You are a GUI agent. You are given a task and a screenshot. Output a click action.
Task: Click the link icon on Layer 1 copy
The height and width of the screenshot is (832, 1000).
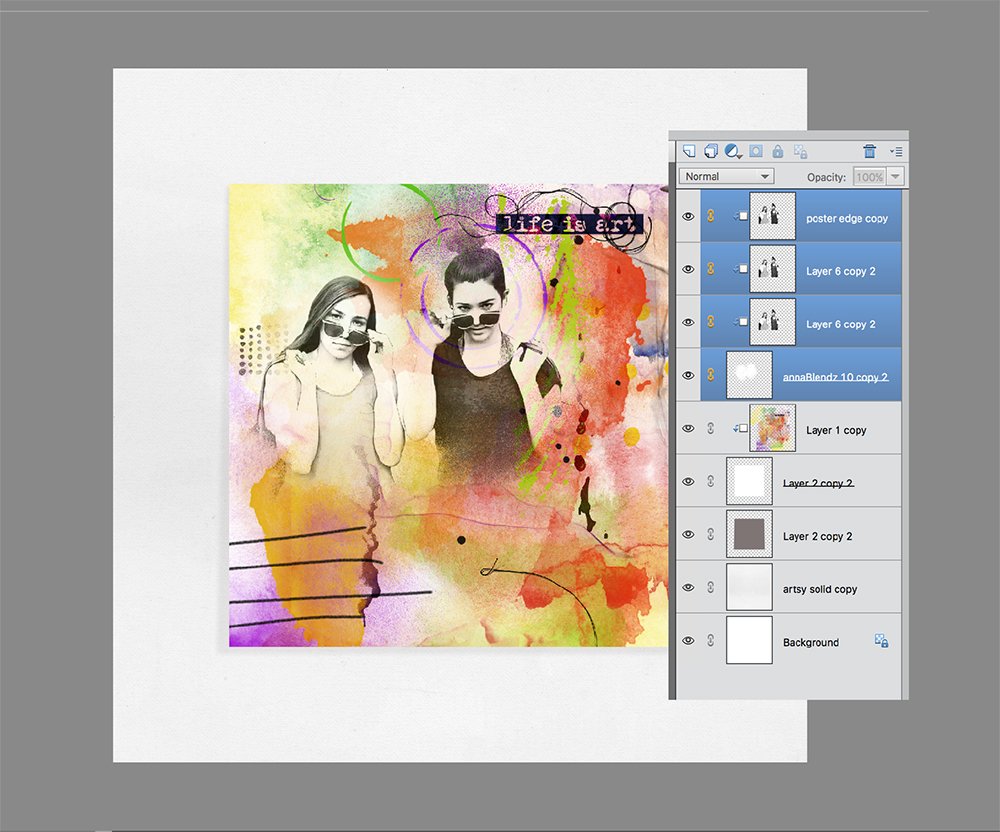coord(710,428)
